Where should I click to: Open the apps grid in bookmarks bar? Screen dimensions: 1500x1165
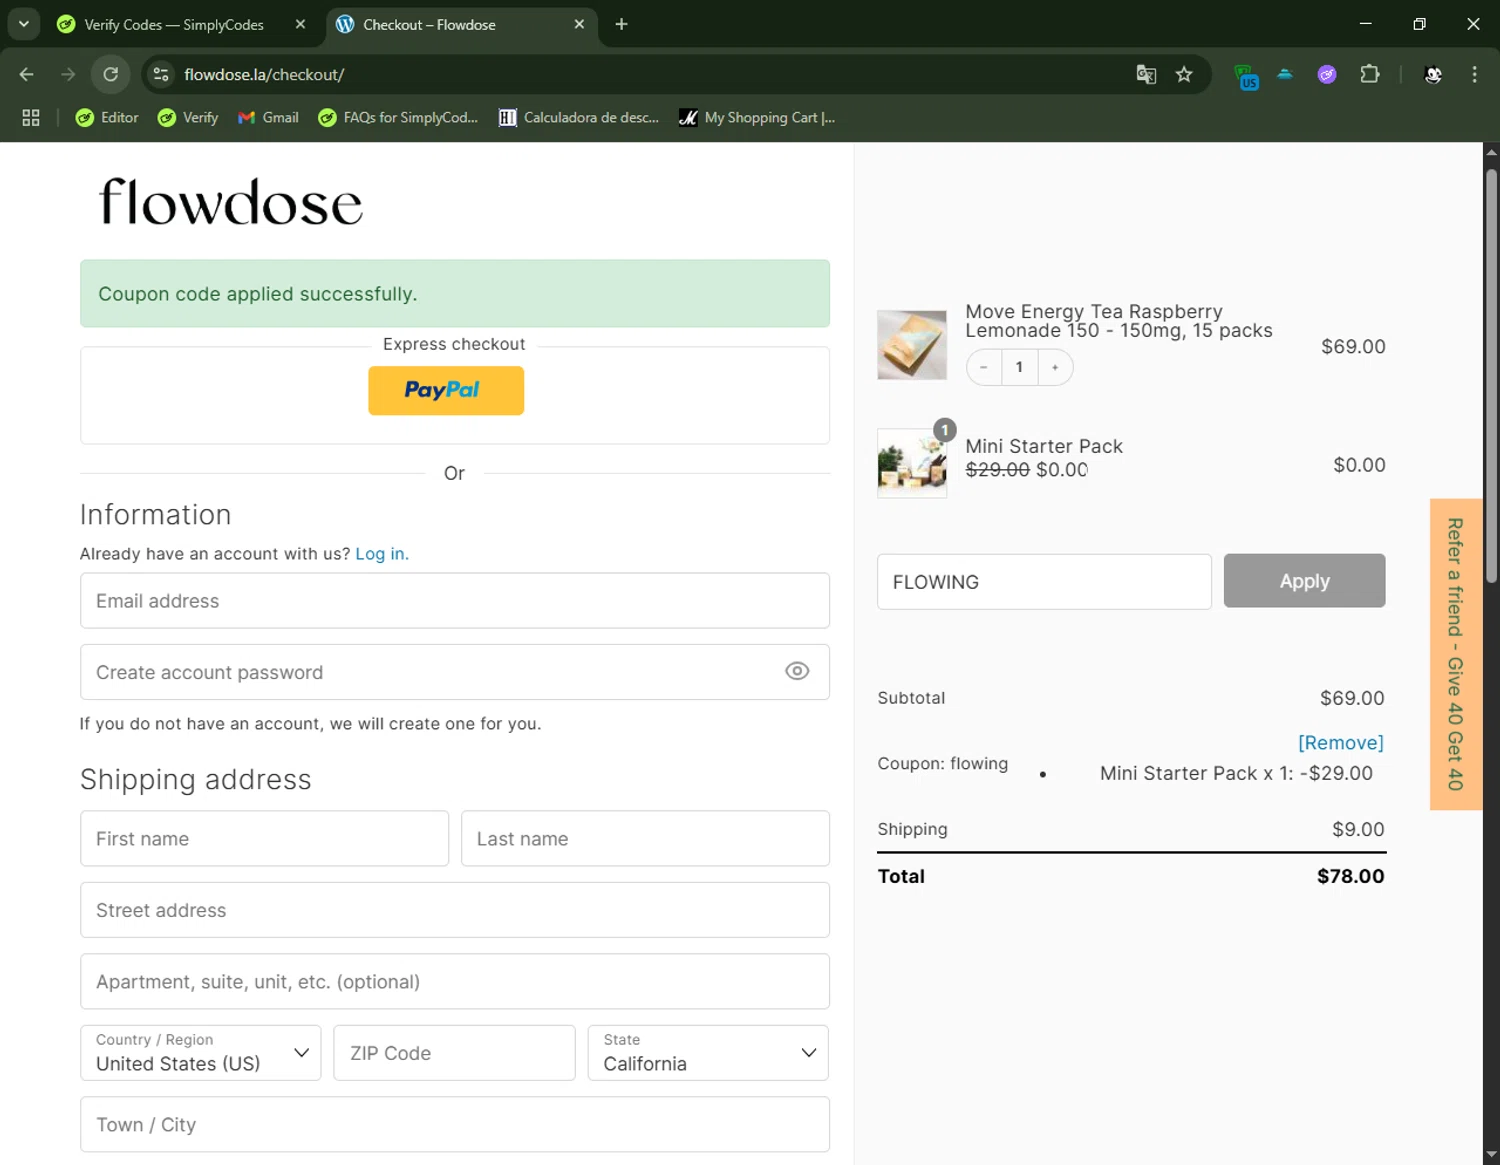31,118
